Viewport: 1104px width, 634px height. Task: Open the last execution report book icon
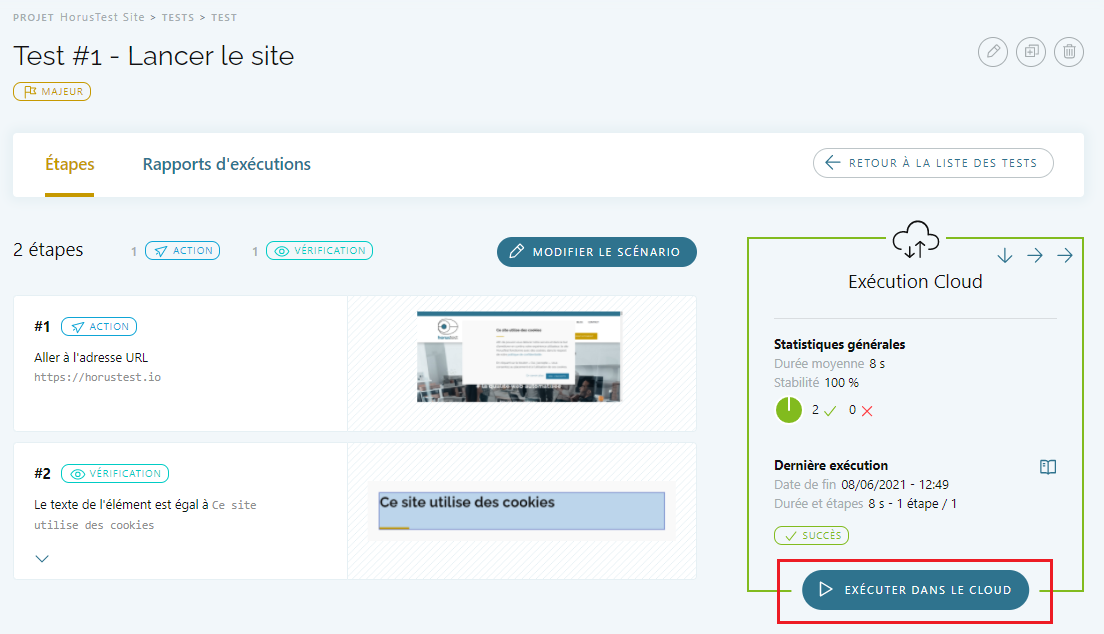pyautogui.click(x=1048, y=467)
